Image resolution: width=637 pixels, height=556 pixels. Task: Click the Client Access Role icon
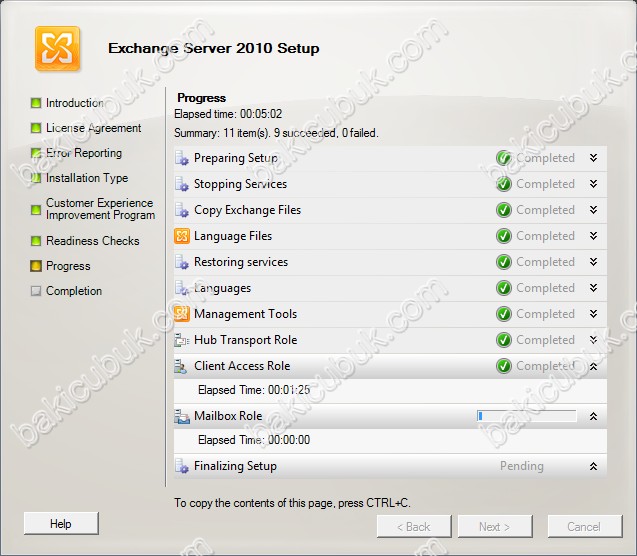coord(181,366)
